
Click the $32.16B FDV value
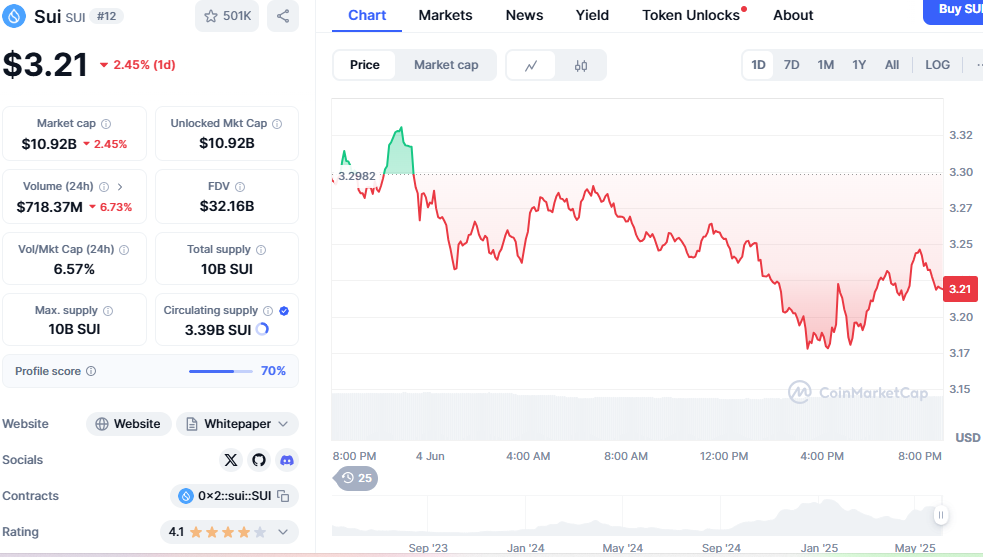click(227, 206)
